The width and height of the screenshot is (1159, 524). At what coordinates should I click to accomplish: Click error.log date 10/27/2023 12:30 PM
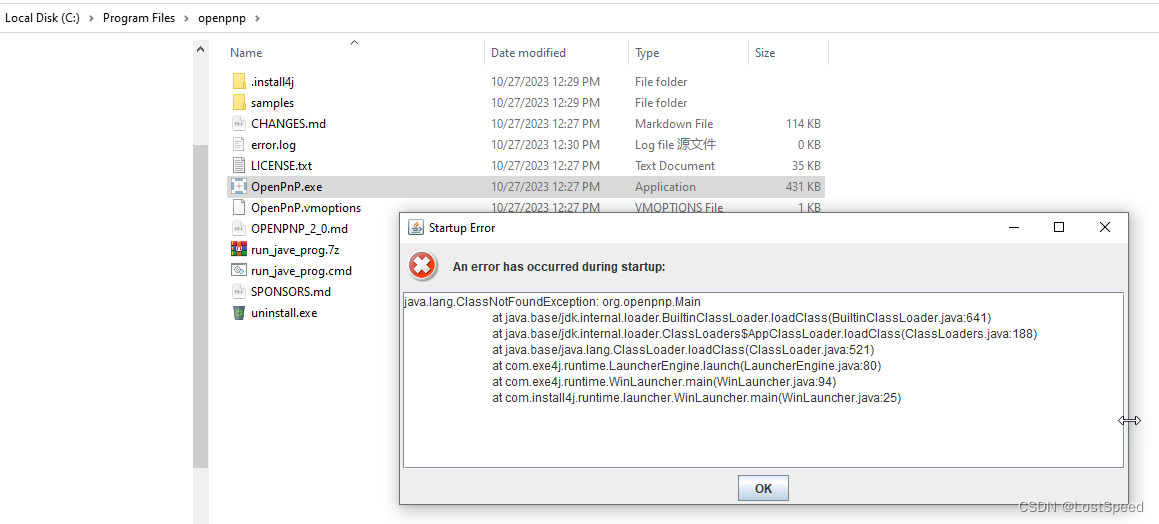545,145
